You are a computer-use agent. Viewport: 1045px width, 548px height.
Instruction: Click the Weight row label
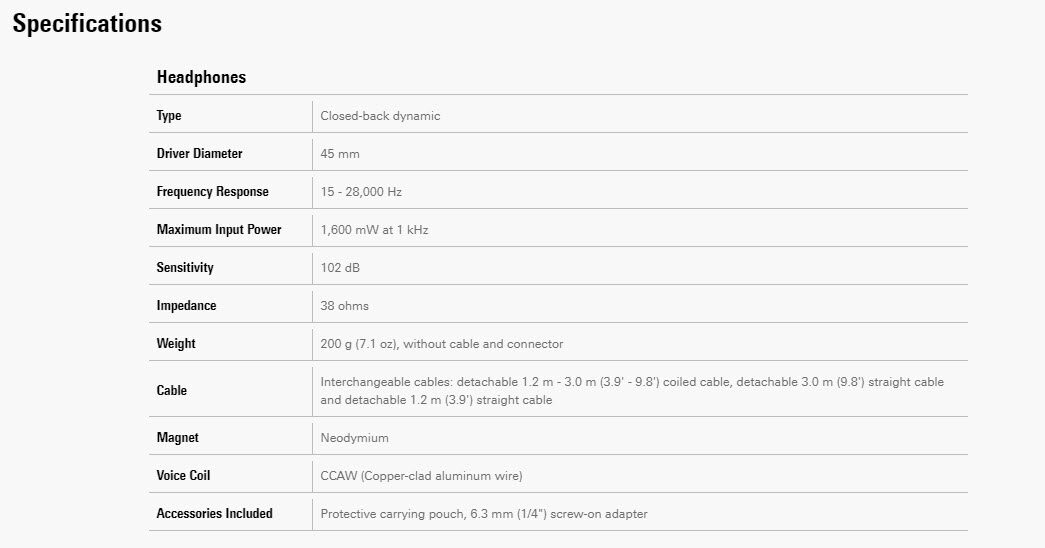coord(176,344)
